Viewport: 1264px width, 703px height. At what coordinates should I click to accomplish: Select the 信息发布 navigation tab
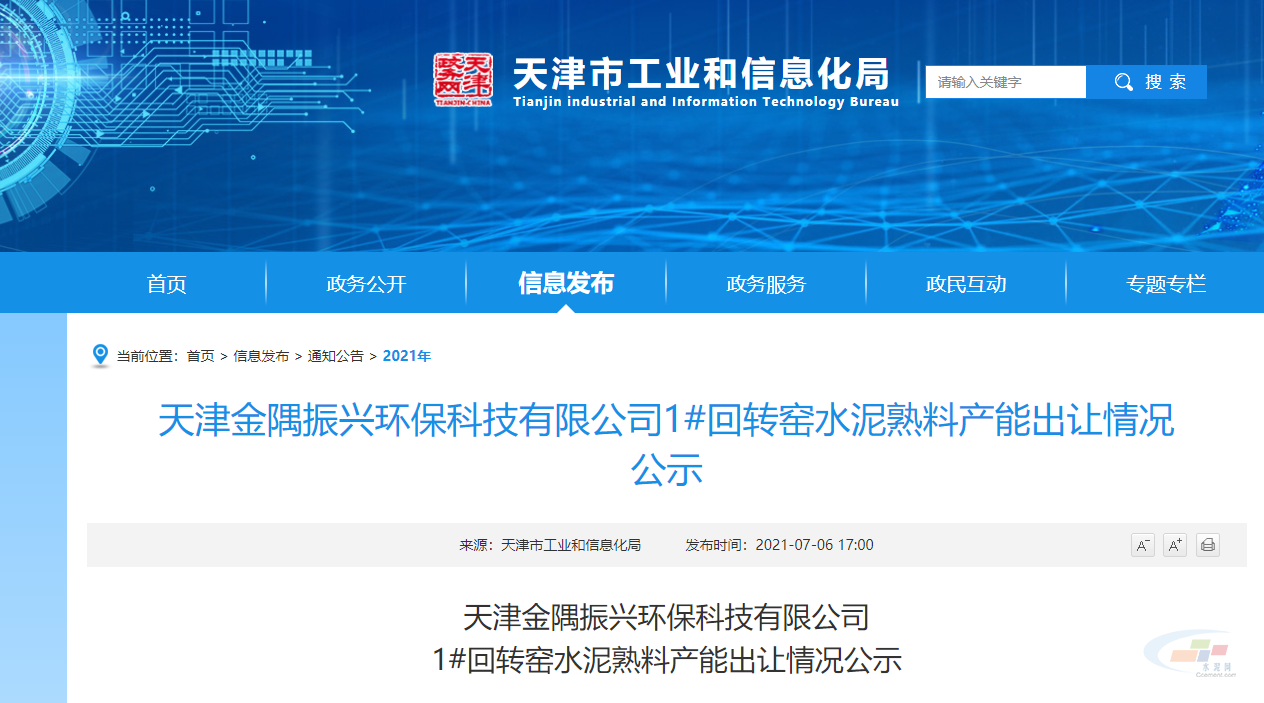(566, 283)
